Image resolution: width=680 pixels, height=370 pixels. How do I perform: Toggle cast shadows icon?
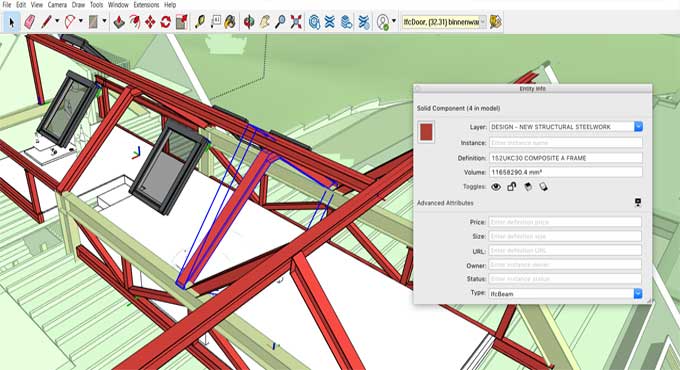(543, 187)
